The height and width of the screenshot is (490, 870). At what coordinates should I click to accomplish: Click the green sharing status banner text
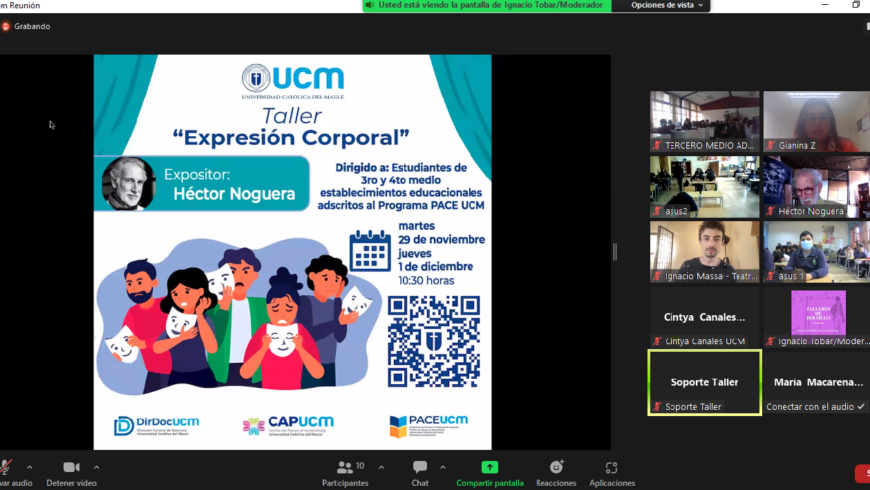point(490,5)
